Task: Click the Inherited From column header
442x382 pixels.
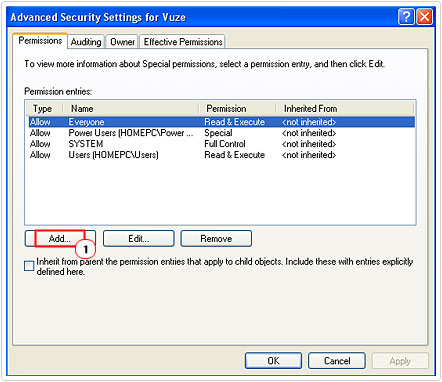Action: pyautogui.click(x=345, y=109)
